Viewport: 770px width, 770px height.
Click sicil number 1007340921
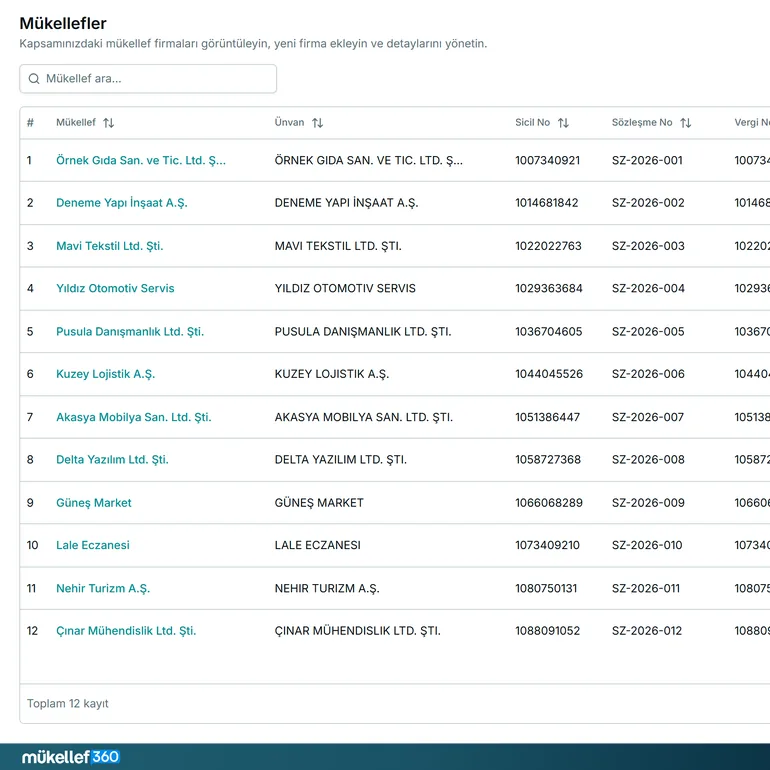pyautogui.click(x=548, y=161)
